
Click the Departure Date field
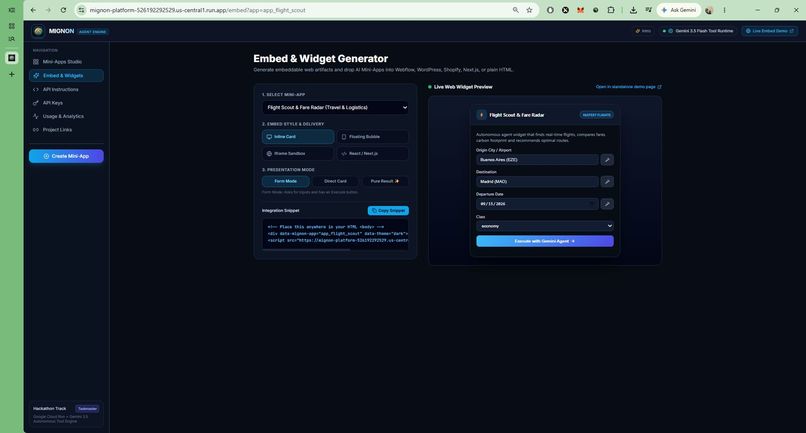click(537, 204)
